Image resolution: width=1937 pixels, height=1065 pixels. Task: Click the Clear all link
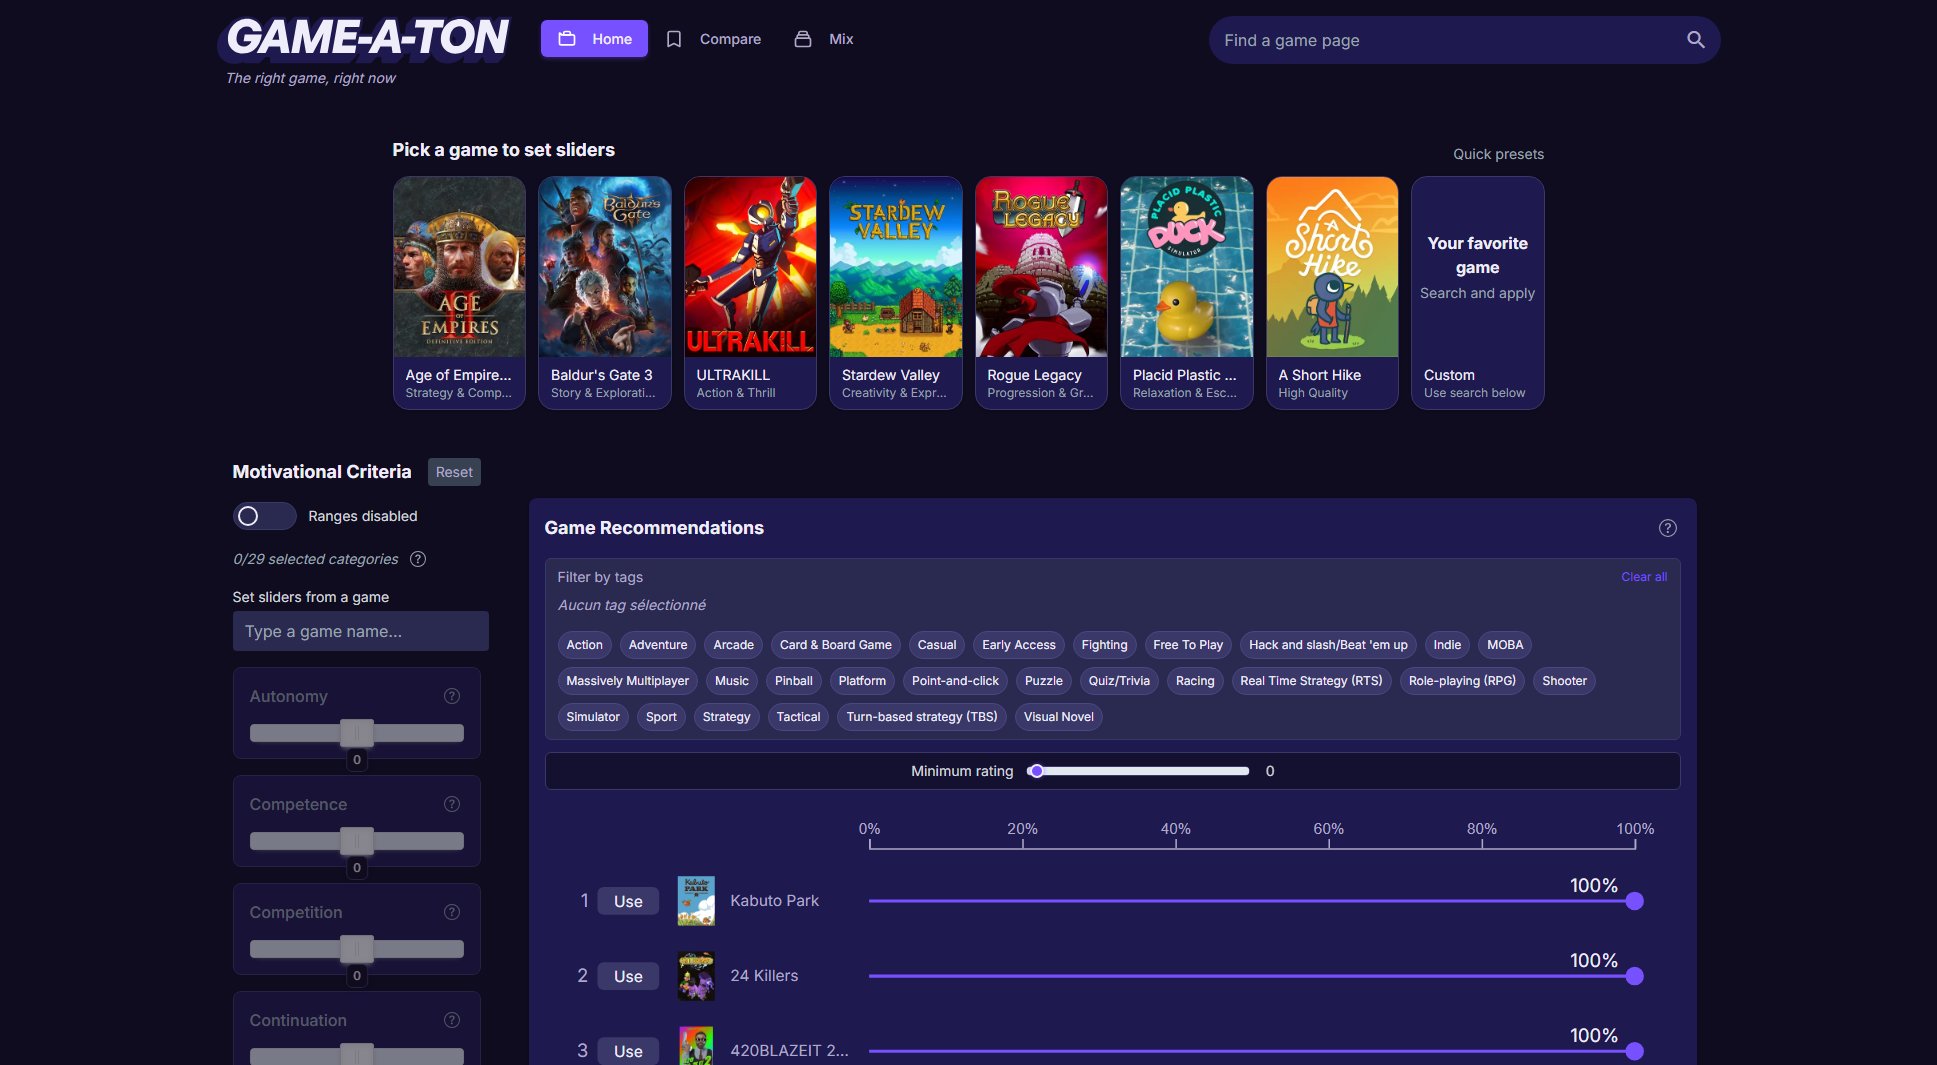[x=1643, y=577]
